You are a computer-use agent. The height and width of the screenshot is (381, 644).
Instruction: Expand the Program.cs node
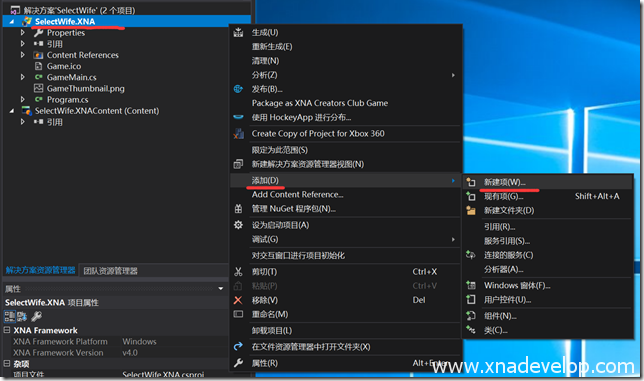pyautogui.click(x=23, y=99)
